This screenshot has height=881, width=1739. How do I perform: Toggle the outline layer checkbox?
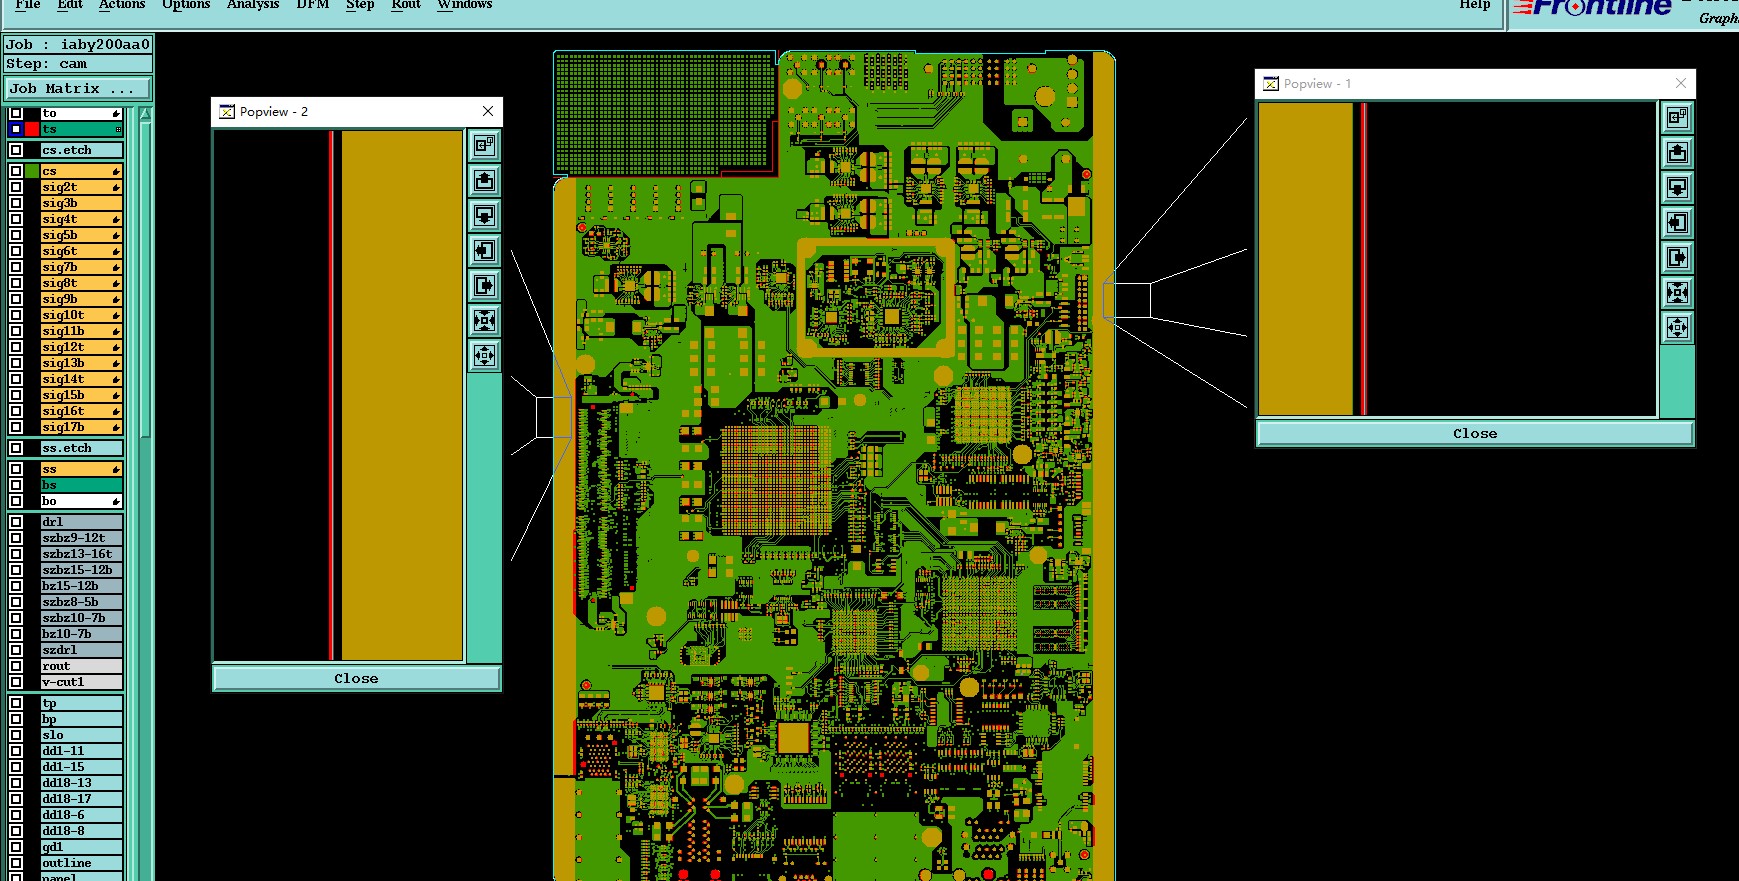pyautogui.click(x=16, y=863)
